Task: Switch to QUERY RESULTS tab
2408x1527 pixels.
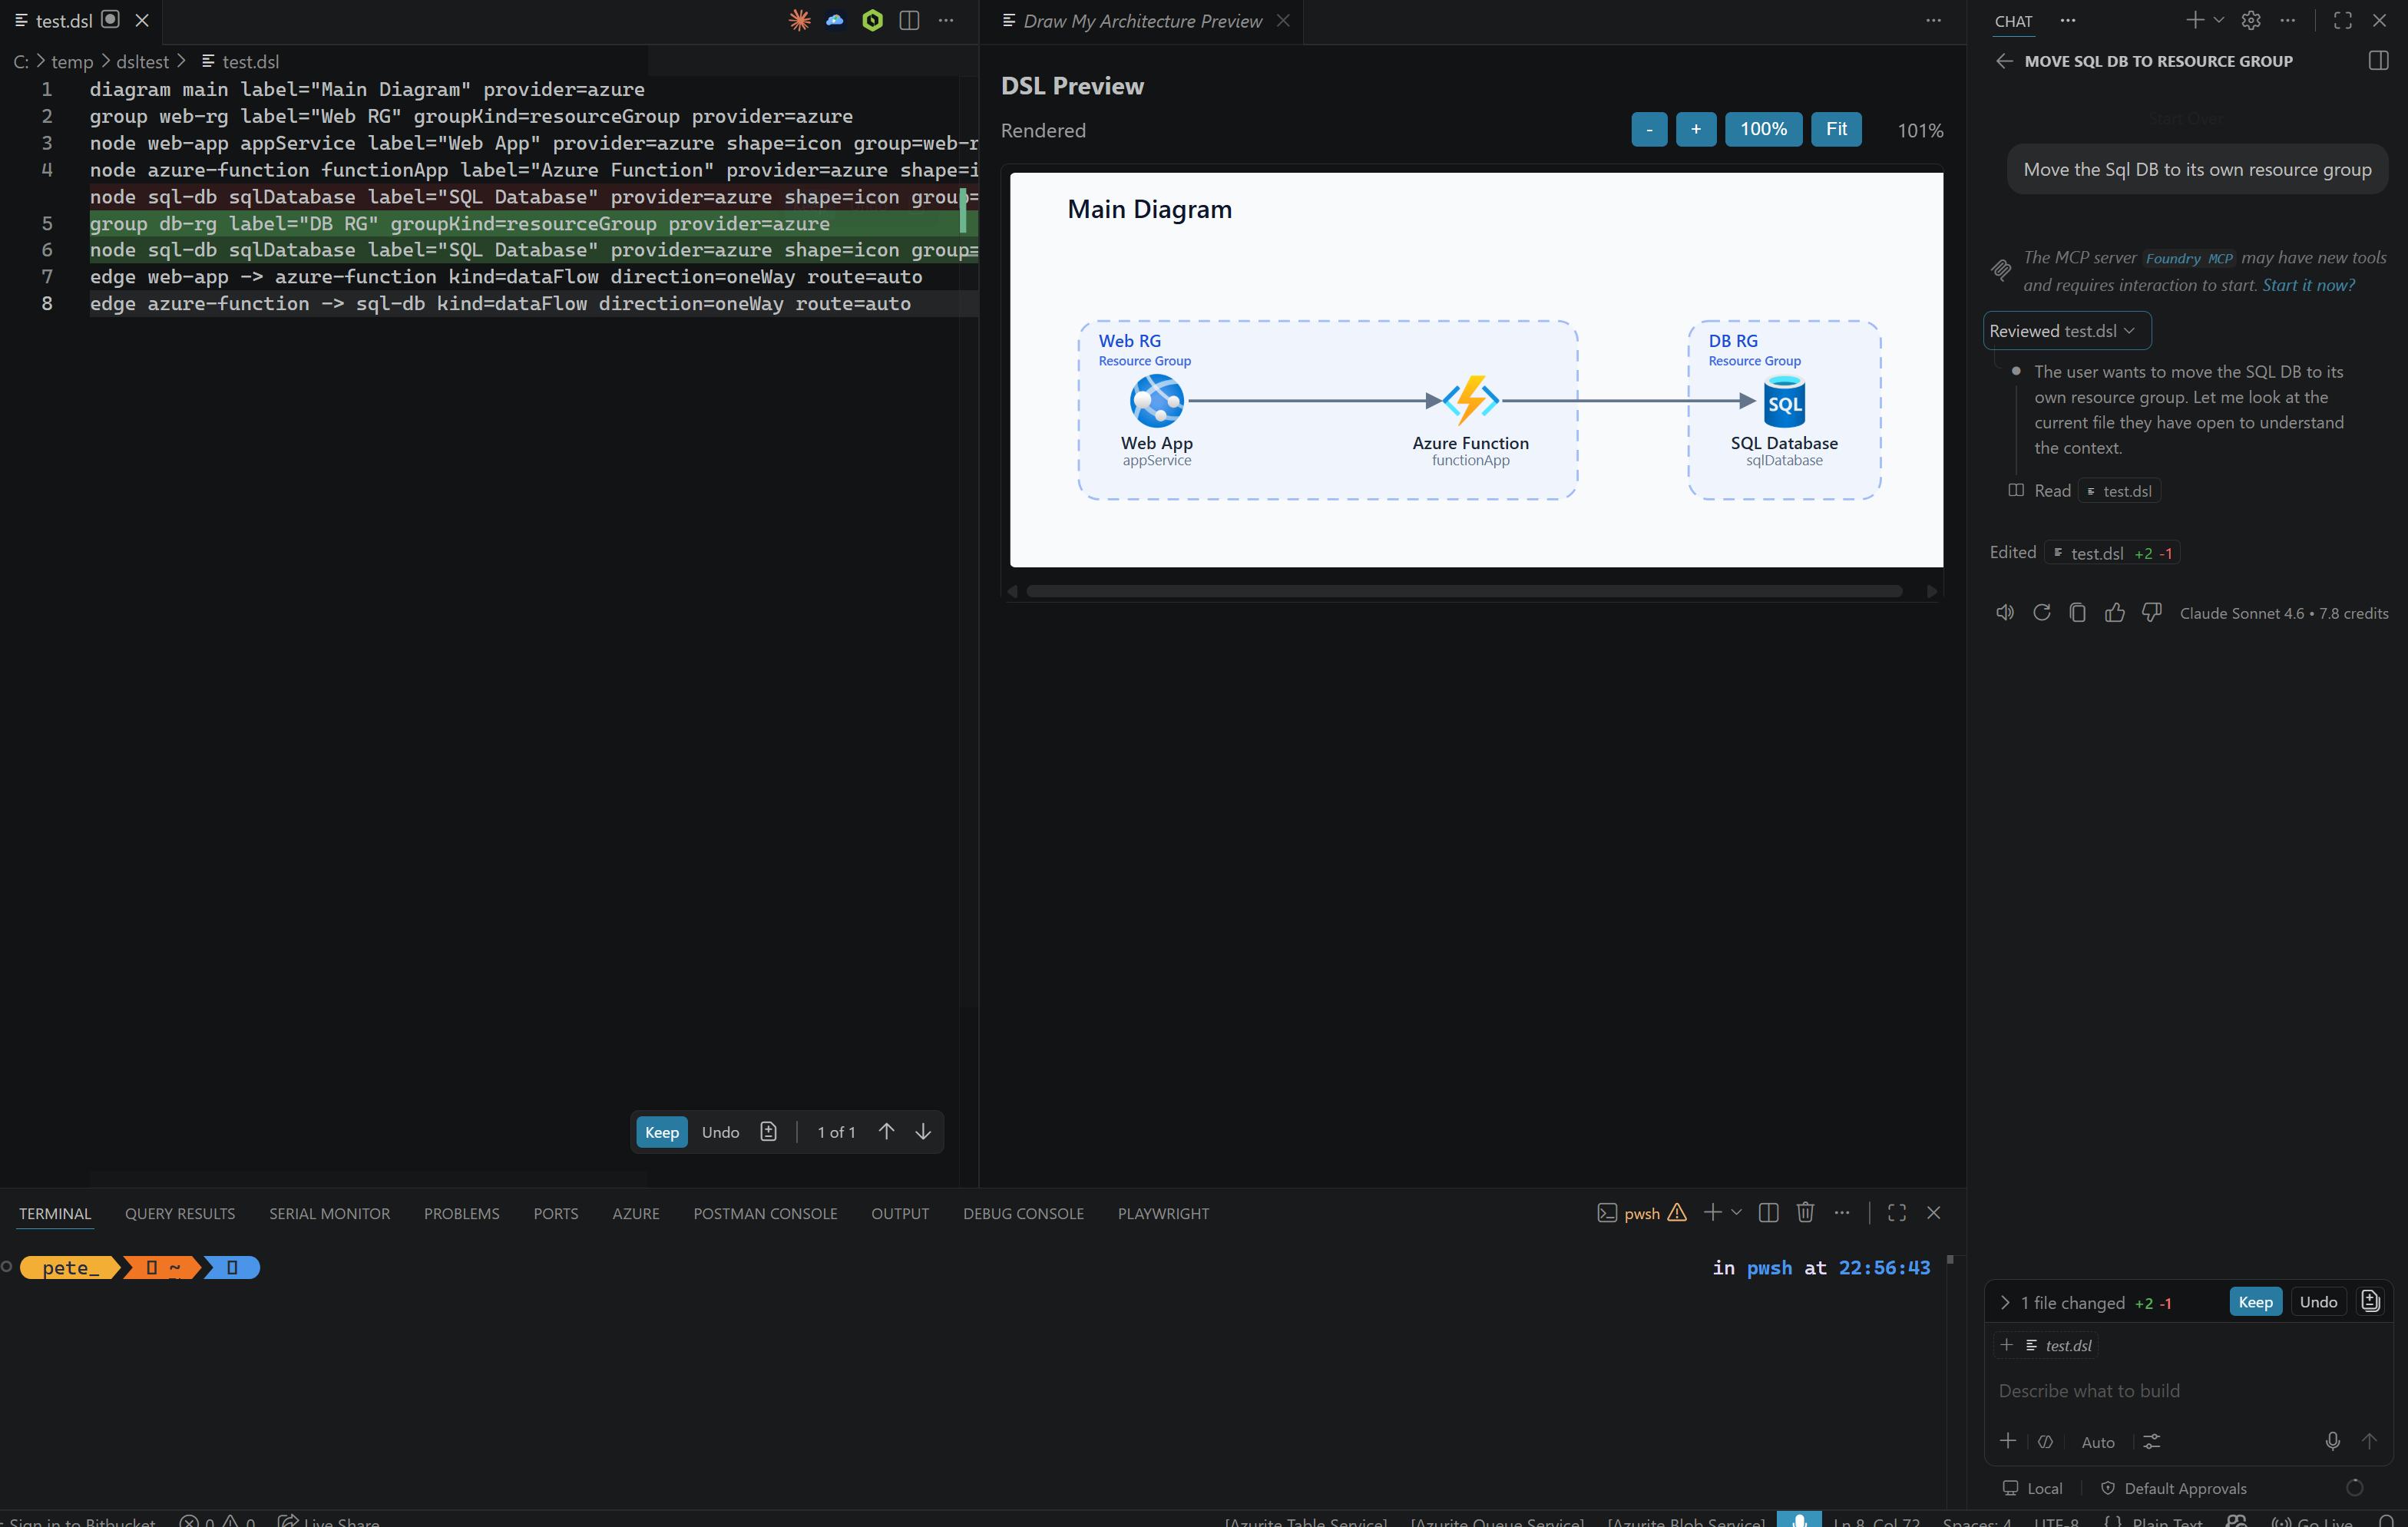Action: 180,1213
